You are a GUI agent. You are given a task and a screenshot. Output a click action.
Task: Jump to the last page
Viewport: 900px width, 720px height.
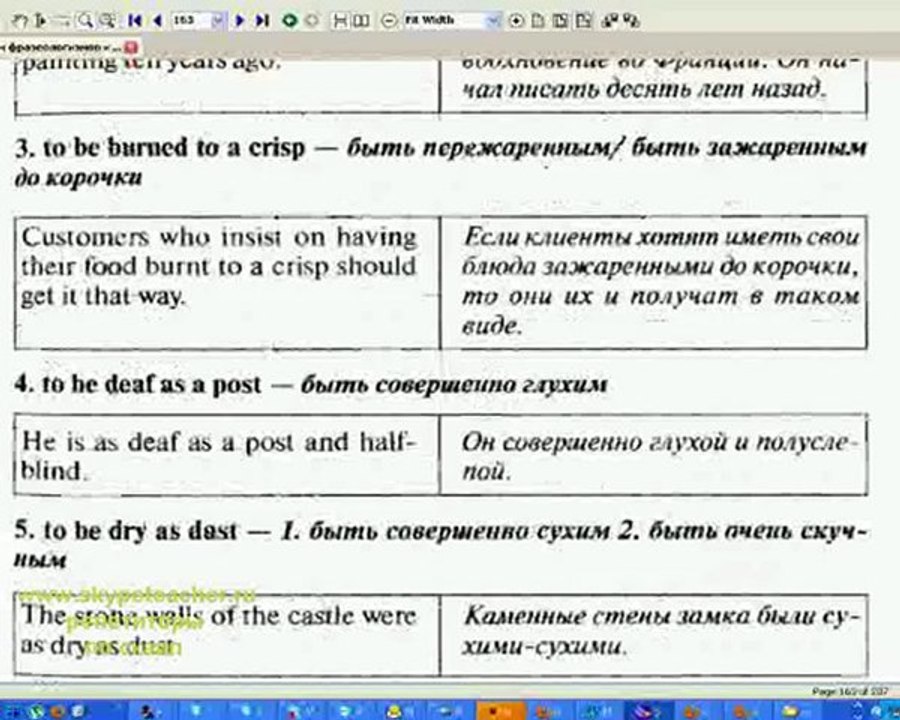(262, 21)
